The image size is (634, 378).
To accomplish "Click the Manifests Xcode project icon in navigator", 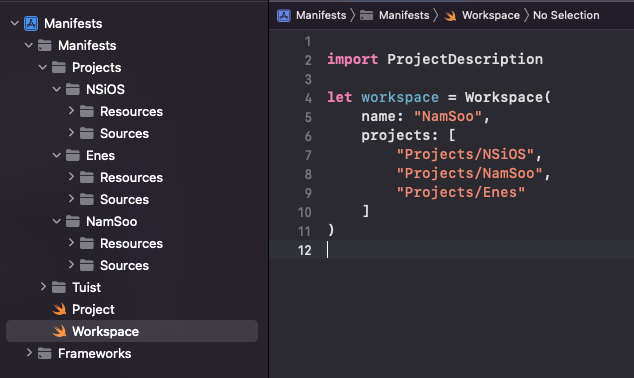I will [x=31, y=23].
